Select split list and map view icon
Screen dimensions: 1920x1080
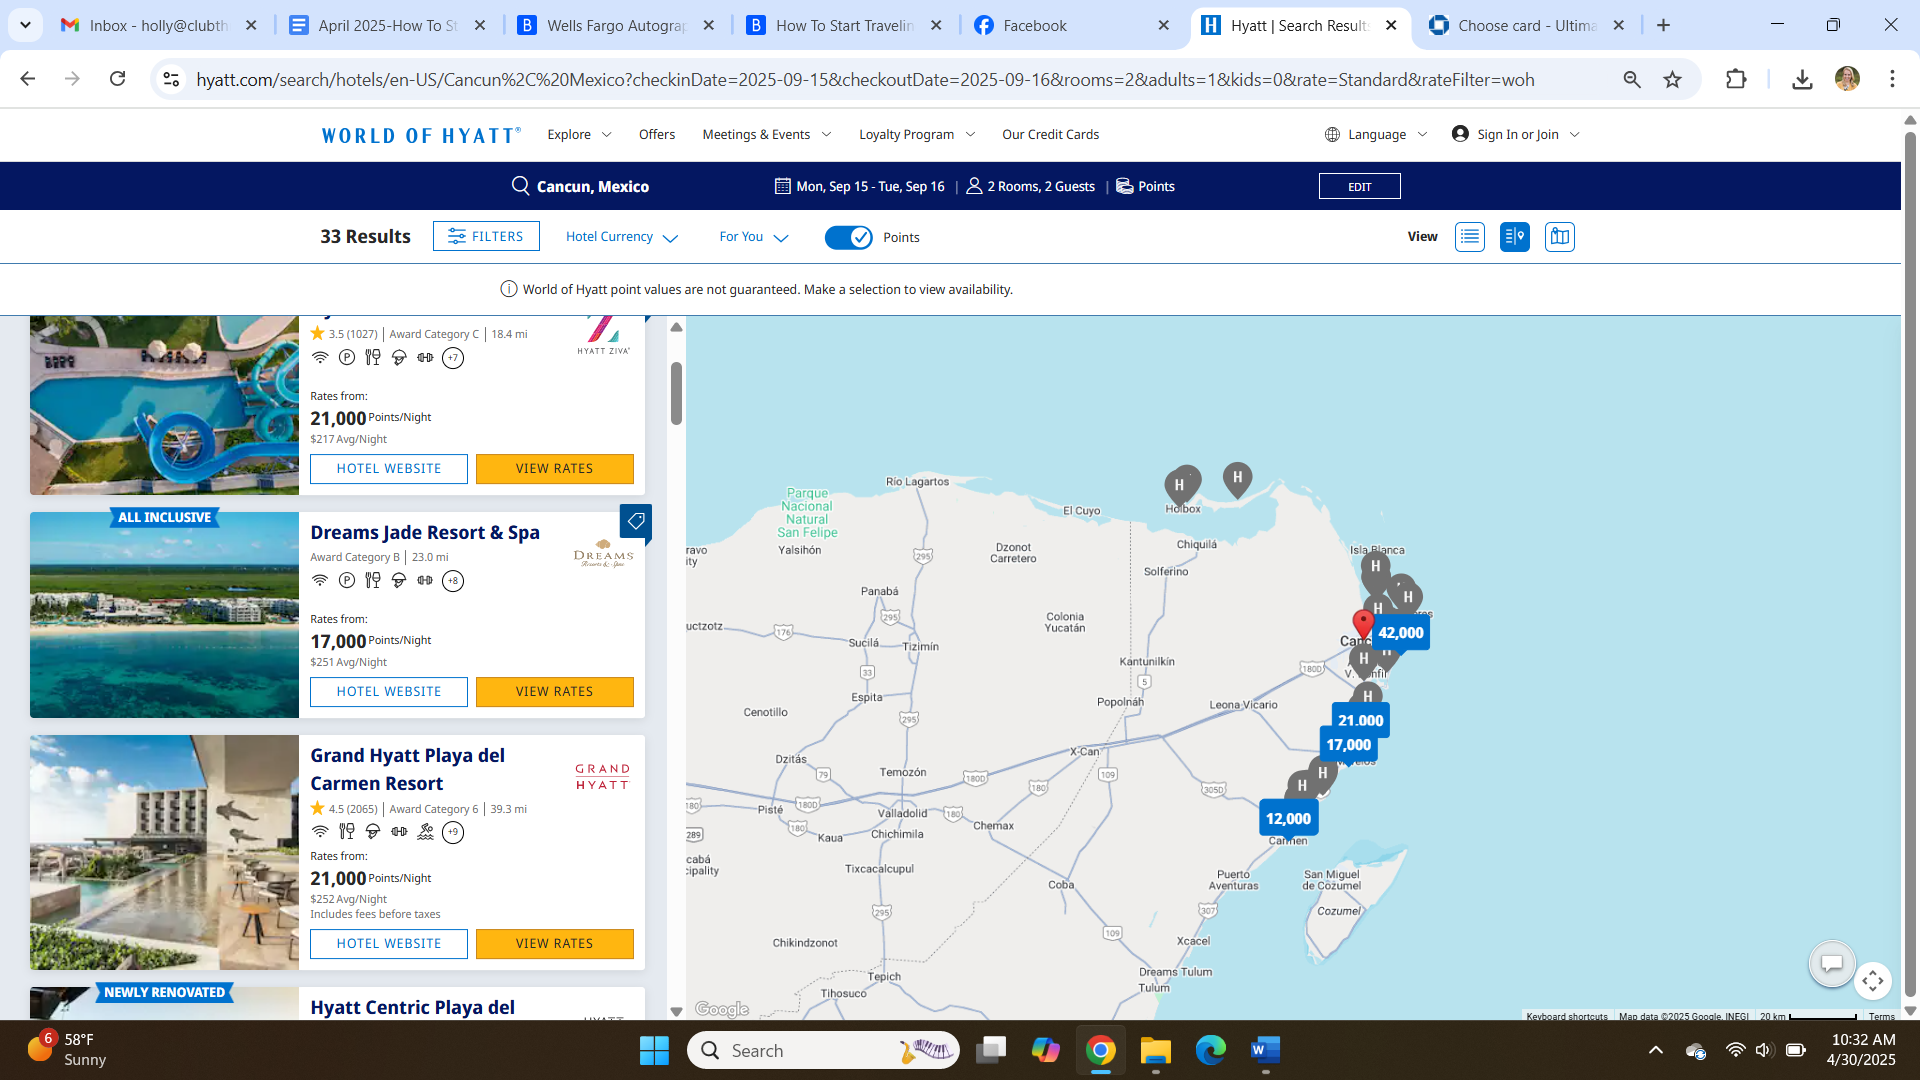[x=1514, y=237]
